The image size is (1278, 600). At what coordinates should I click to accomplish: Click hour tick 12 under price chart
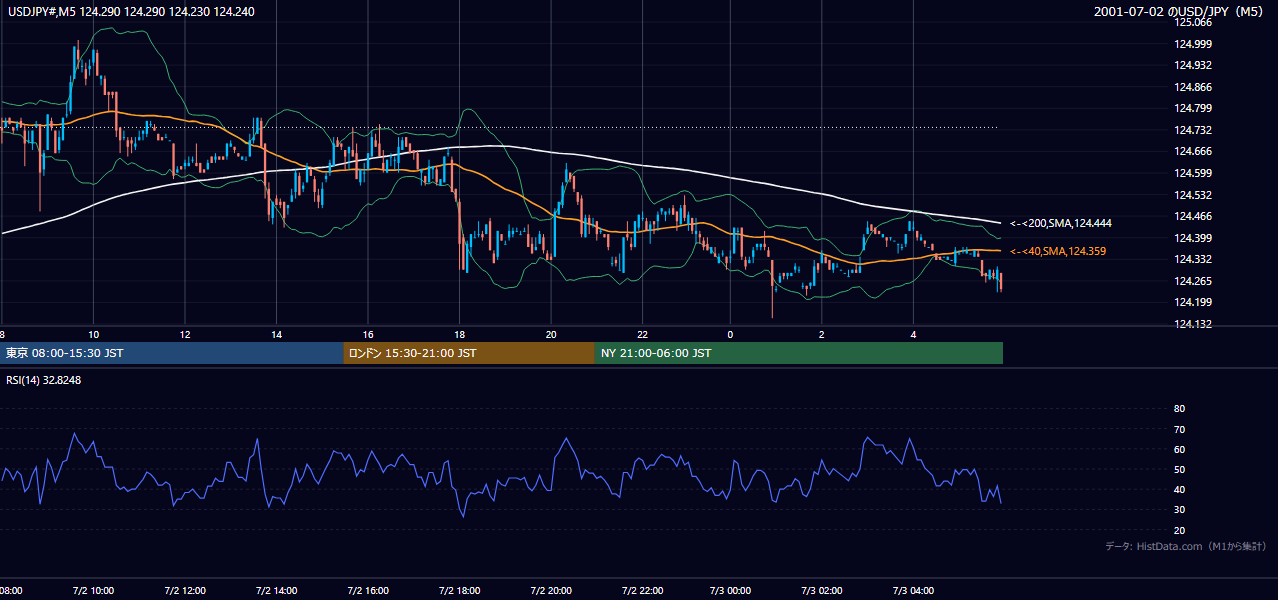(x=185, y=334)
